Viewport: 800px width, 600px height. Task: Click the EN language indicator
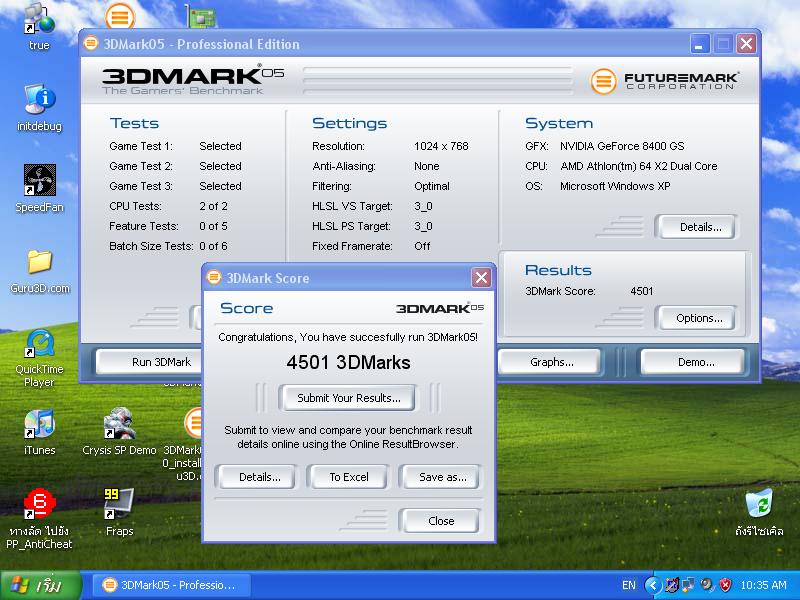click(x=629, y=585)
